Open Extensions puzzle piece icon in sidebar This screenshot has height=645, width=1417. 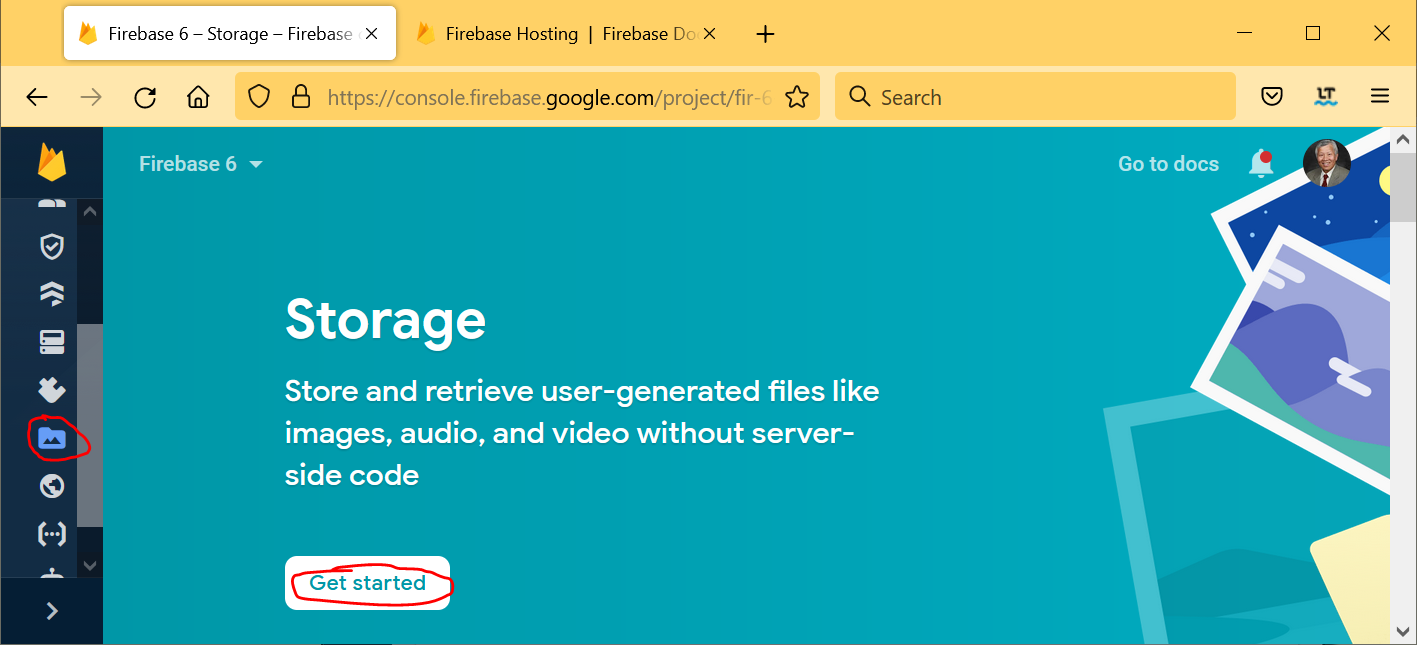(51, 389)
